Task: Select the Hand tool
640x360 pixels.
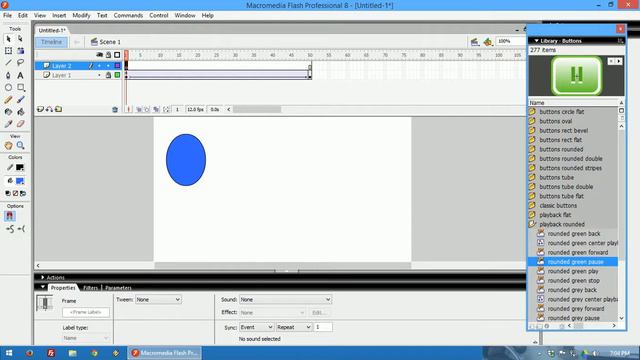Action: pyautogui.click(x=9, y=145)
